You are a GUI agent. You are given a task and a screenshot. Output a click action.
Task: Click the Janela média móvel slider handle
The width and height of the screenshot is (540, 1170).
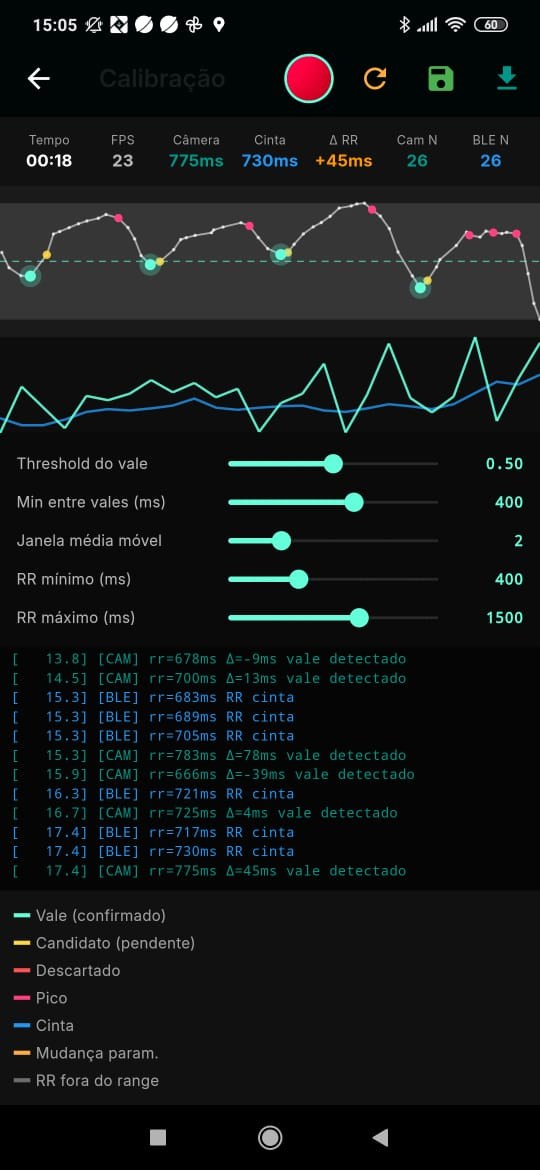[x=281, y=541]
